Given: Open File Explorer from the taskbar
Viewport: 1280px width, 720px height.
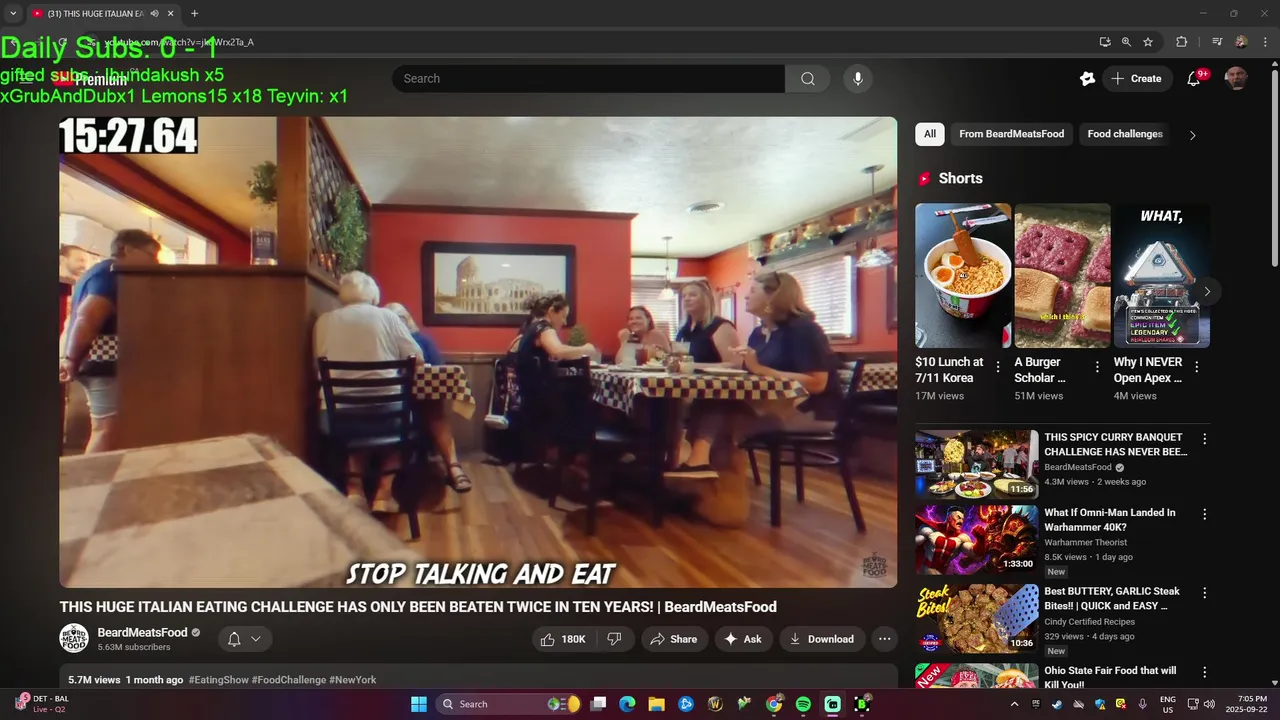Looking at the screenshot, I should point(656,704).
